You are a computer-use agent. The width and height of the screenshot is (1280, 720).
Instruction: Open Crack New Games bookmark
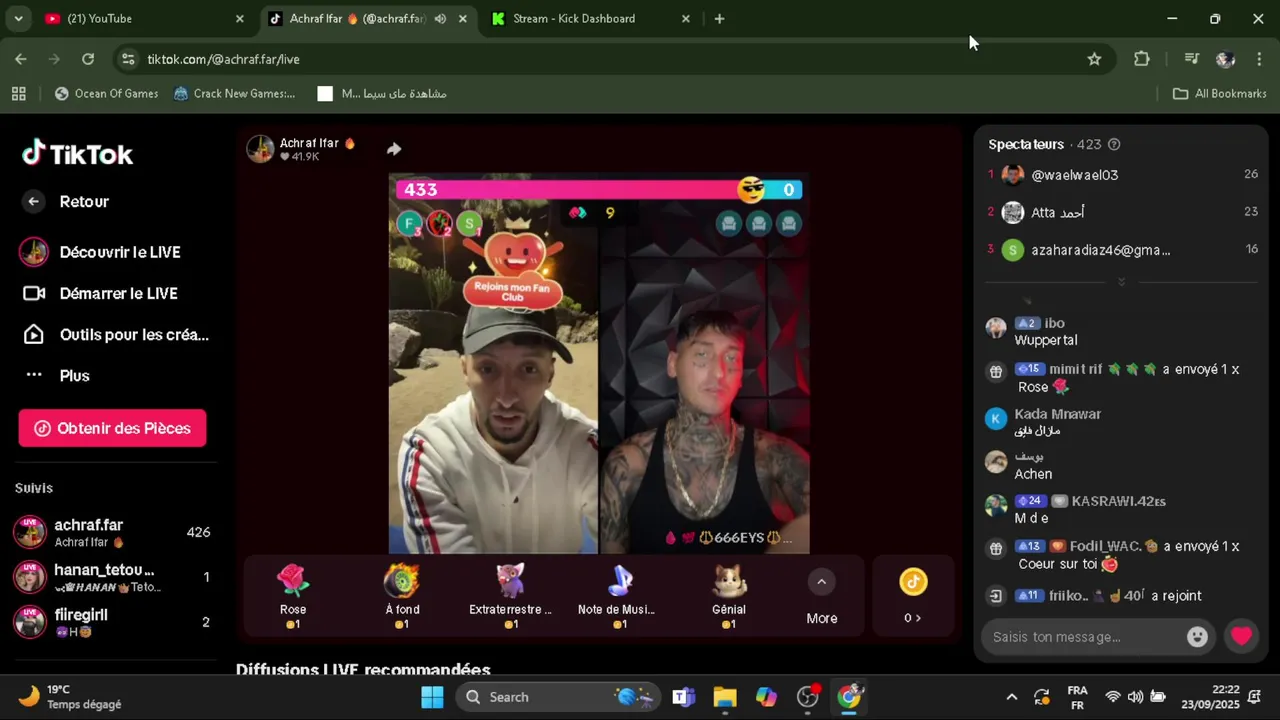pos(234,93)
